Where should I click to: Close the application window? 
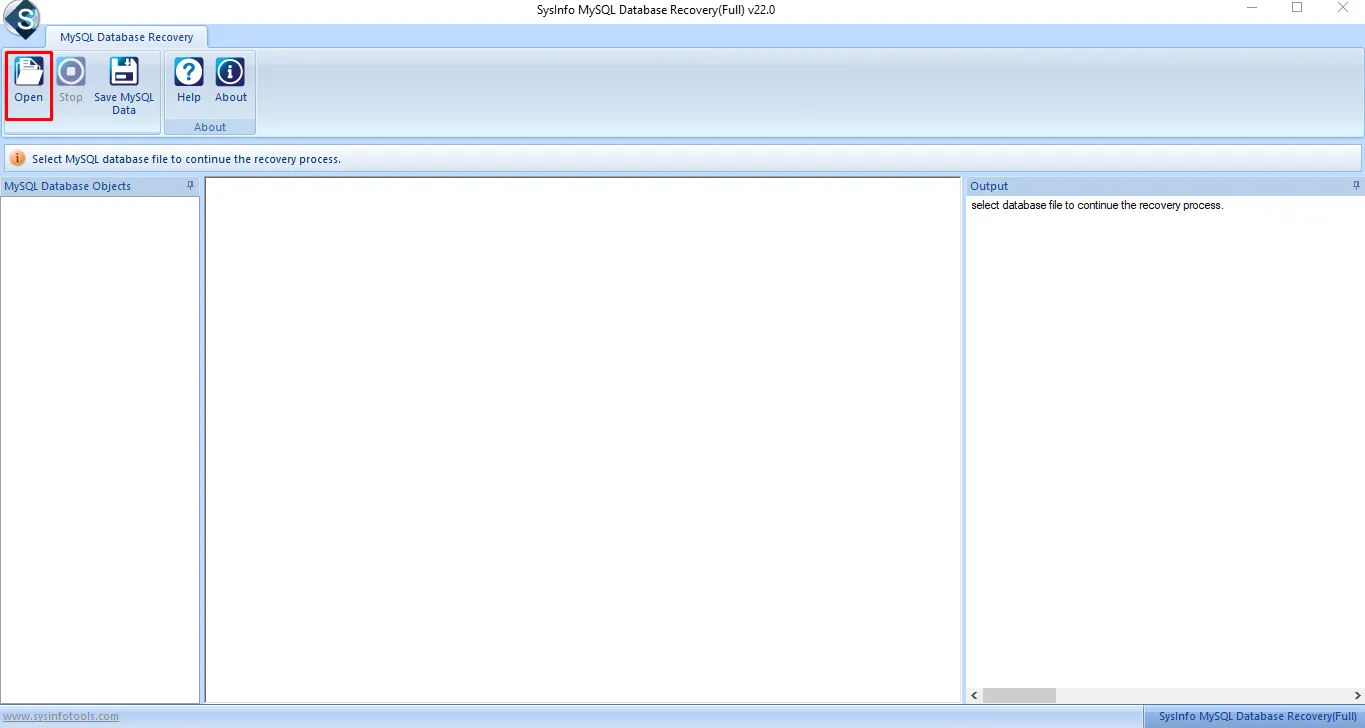[1343, 8]
